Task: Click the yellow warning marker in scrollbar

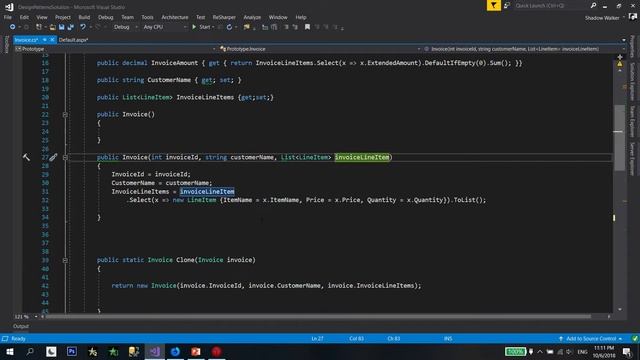Action: 620,64
